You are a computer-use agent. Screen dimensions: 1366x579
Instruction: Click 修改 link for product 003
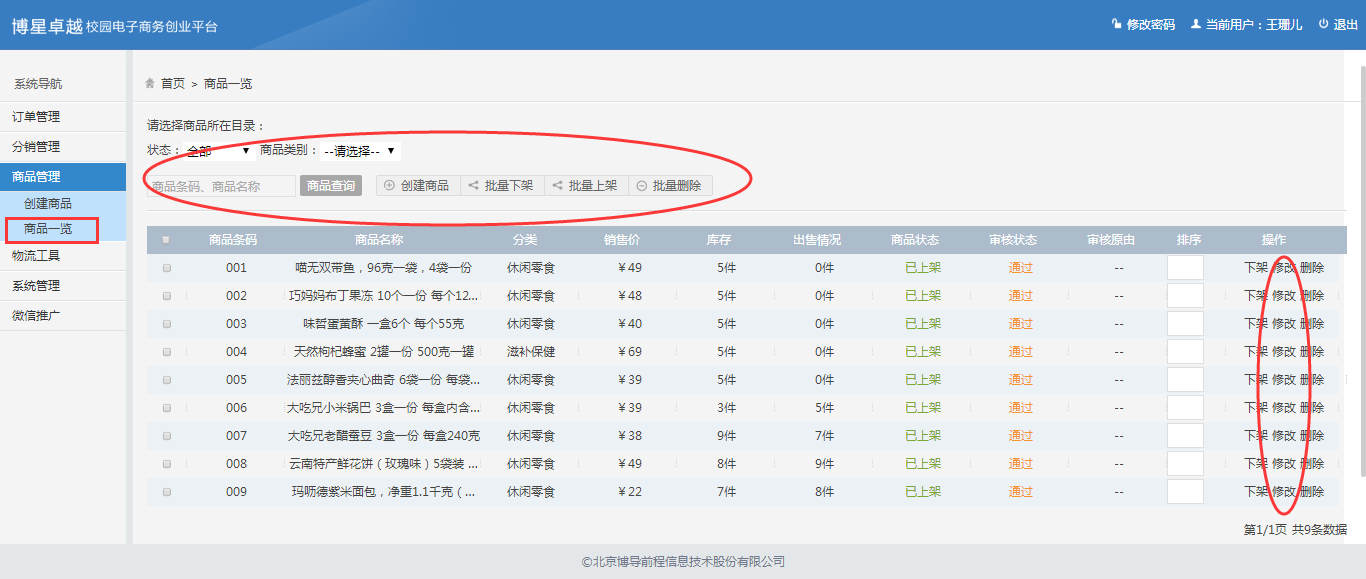pos(1283,324)
